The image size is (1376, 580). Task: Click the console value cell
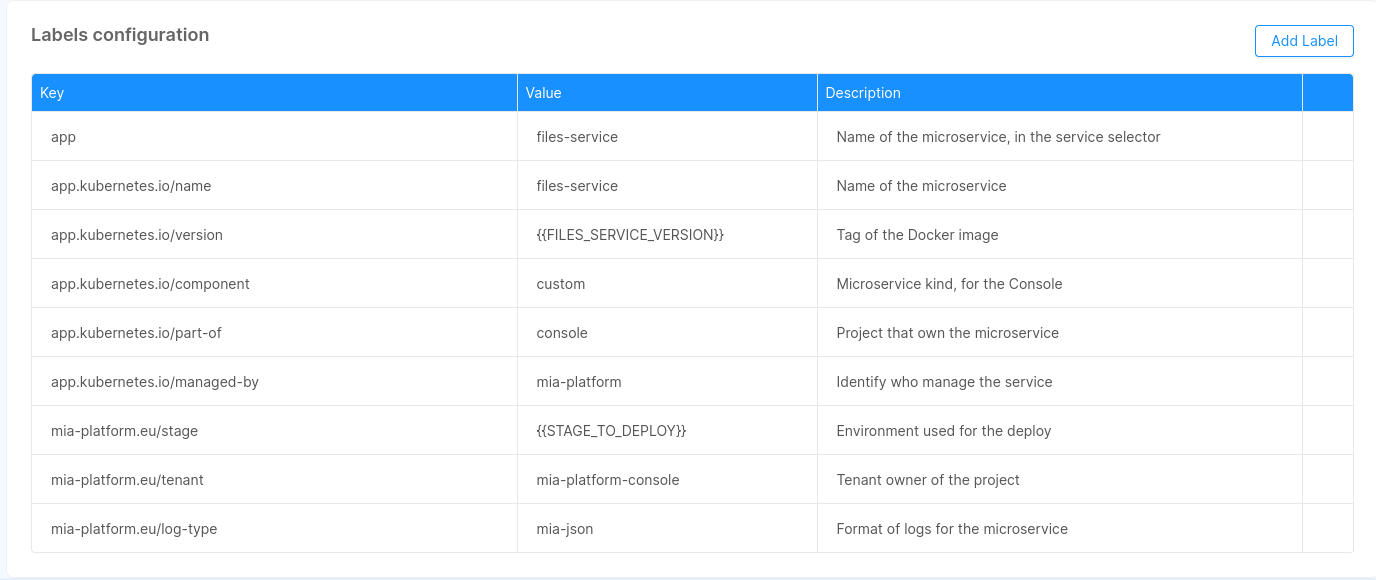(562, 333)
